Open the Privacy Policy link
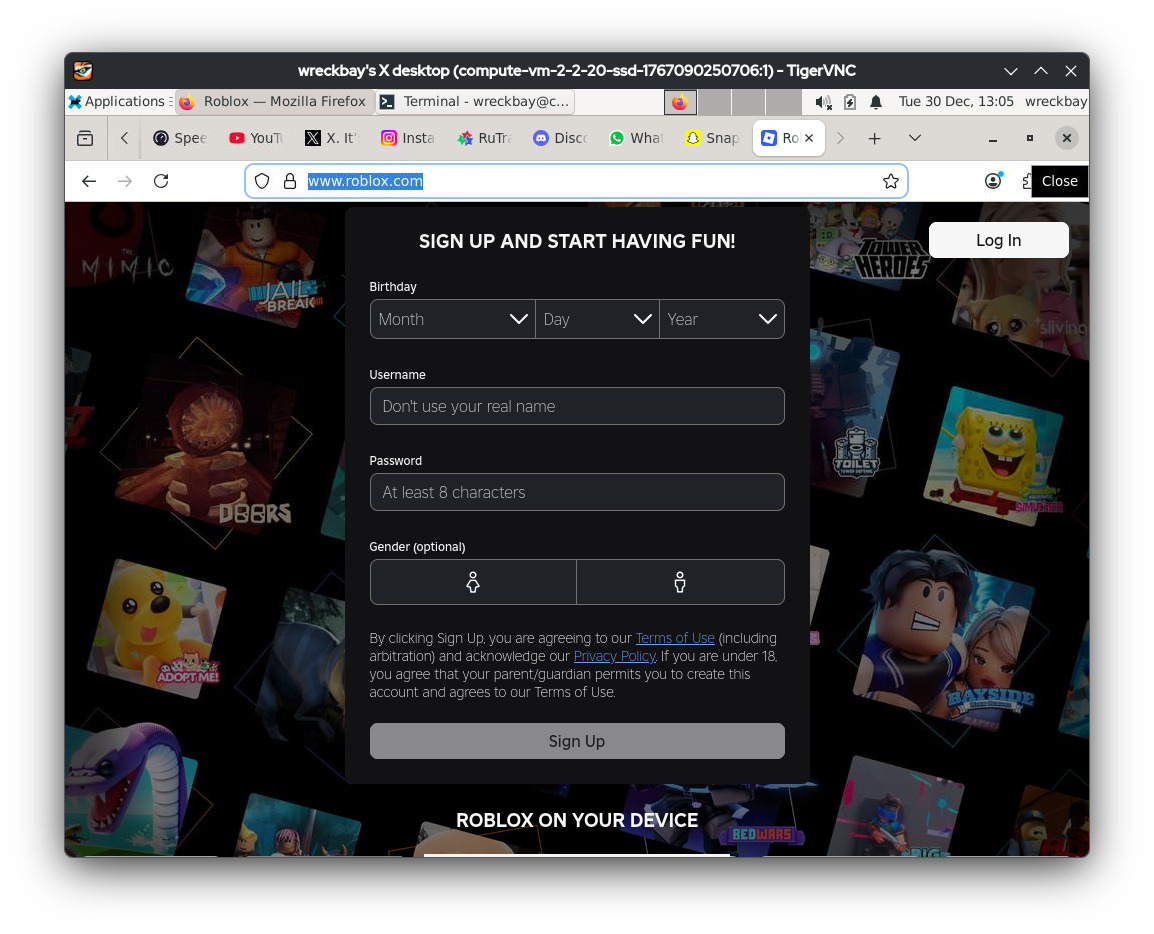 tap(615, 657)
